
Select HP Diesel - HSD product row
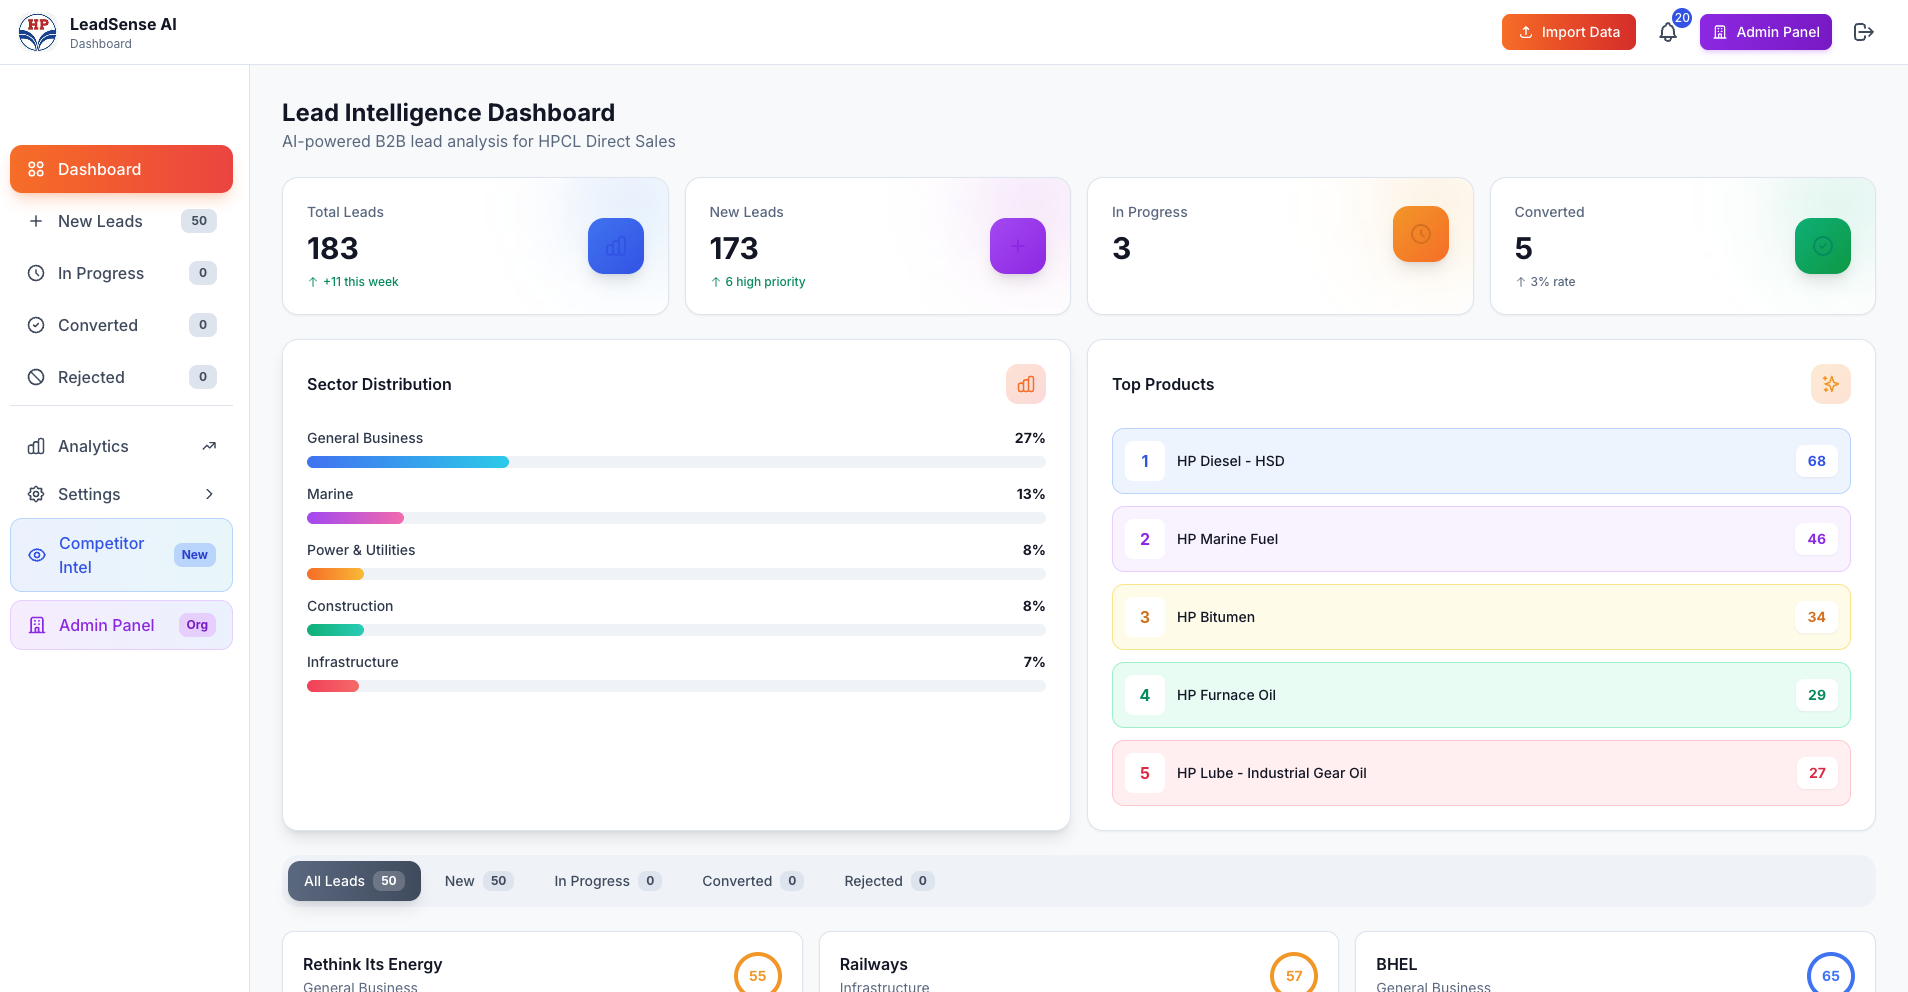tap(1481, 461)
